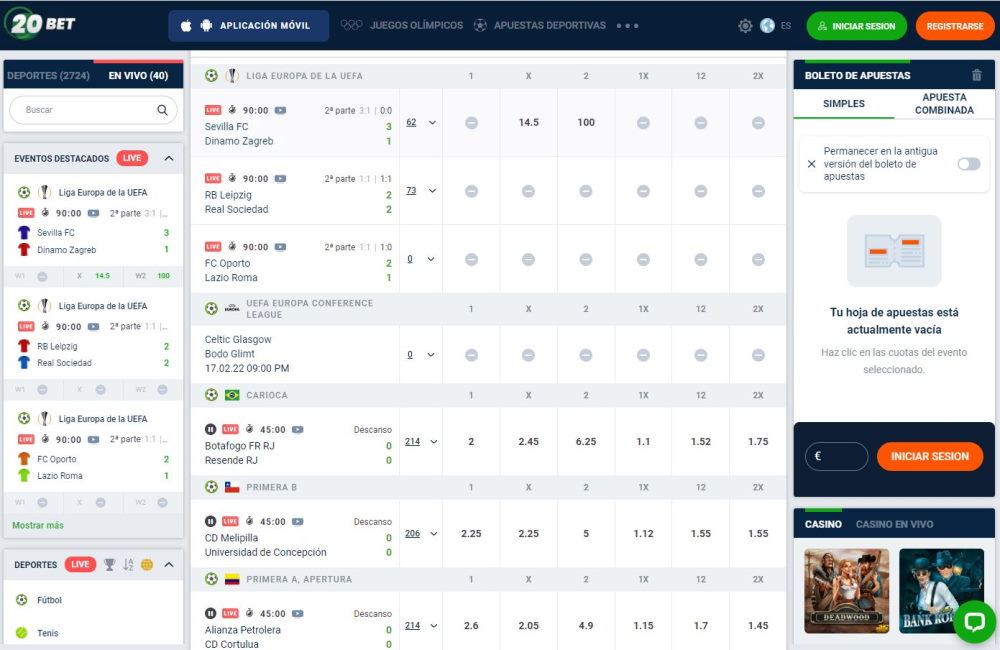Click the search magnifier icon

coord(163,110)
